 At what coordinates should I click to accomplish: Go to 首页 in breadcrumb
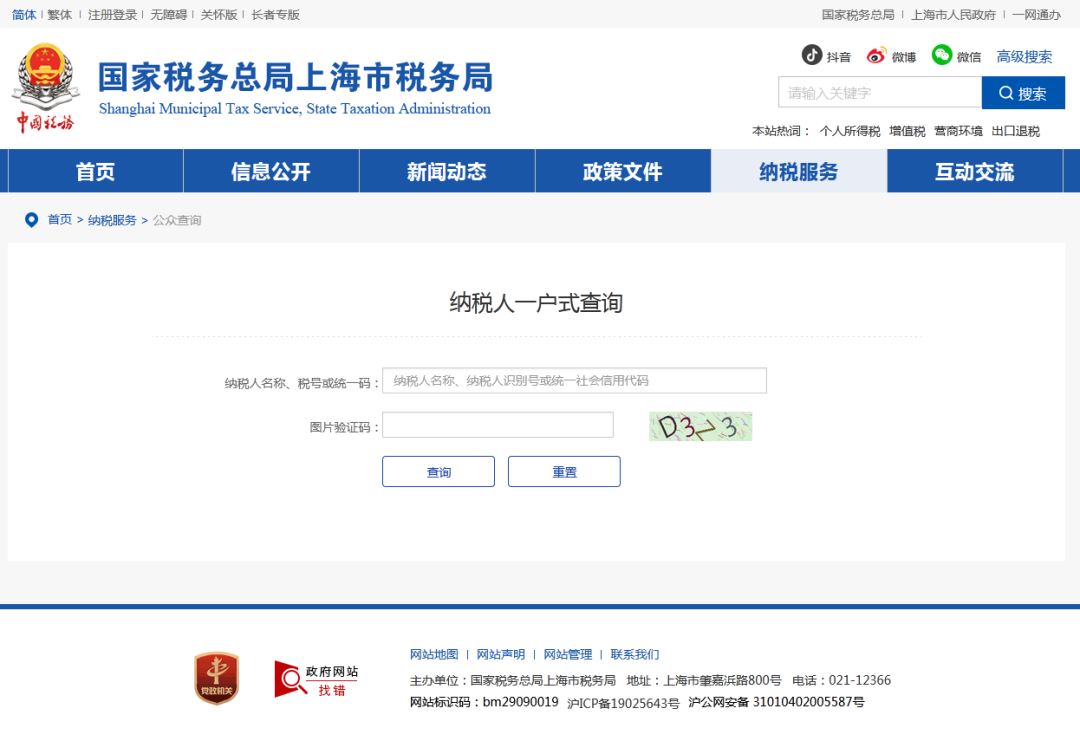60,220
